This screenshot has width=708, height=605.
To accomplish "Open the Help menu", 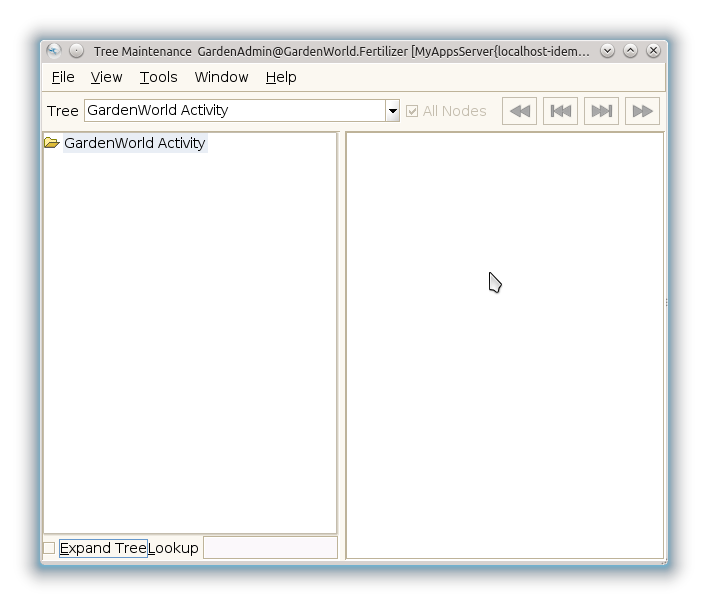I will point(281,77).
